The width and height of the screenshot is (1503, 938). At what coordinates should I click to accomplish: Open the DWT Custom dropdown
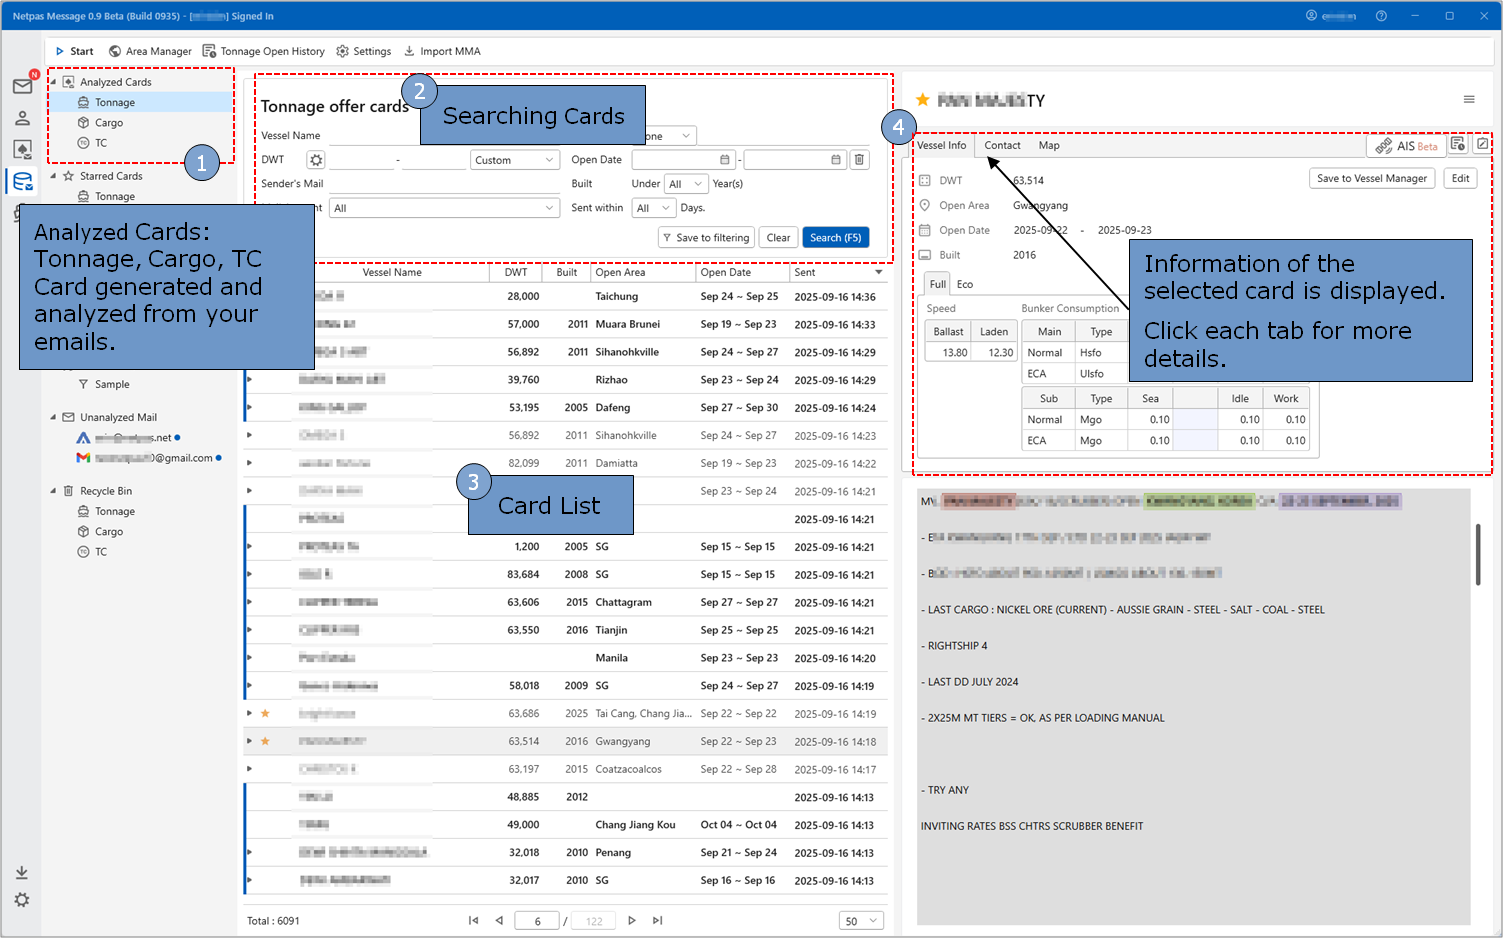point(514,160)
